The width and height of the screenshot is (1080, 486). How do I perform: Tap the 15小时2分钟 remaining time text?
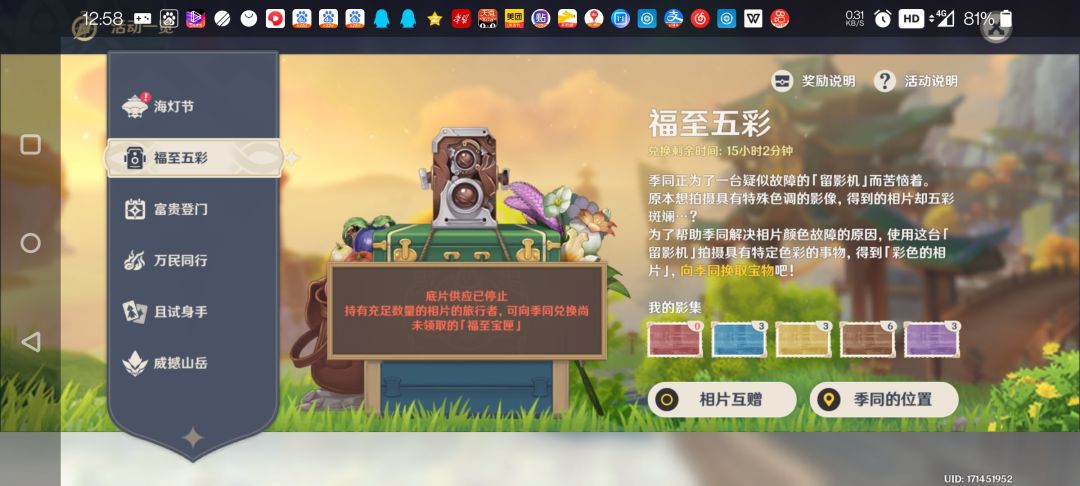[x=759, y=151]
